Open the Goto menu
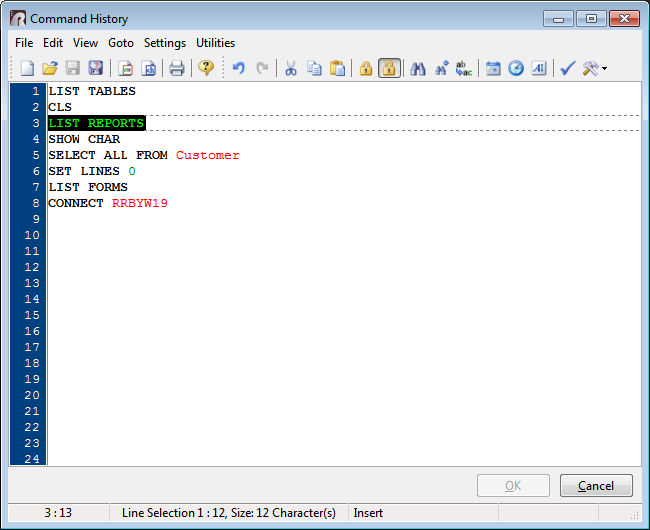The height and width of the screenshot is (530, 650). point(121,43)
